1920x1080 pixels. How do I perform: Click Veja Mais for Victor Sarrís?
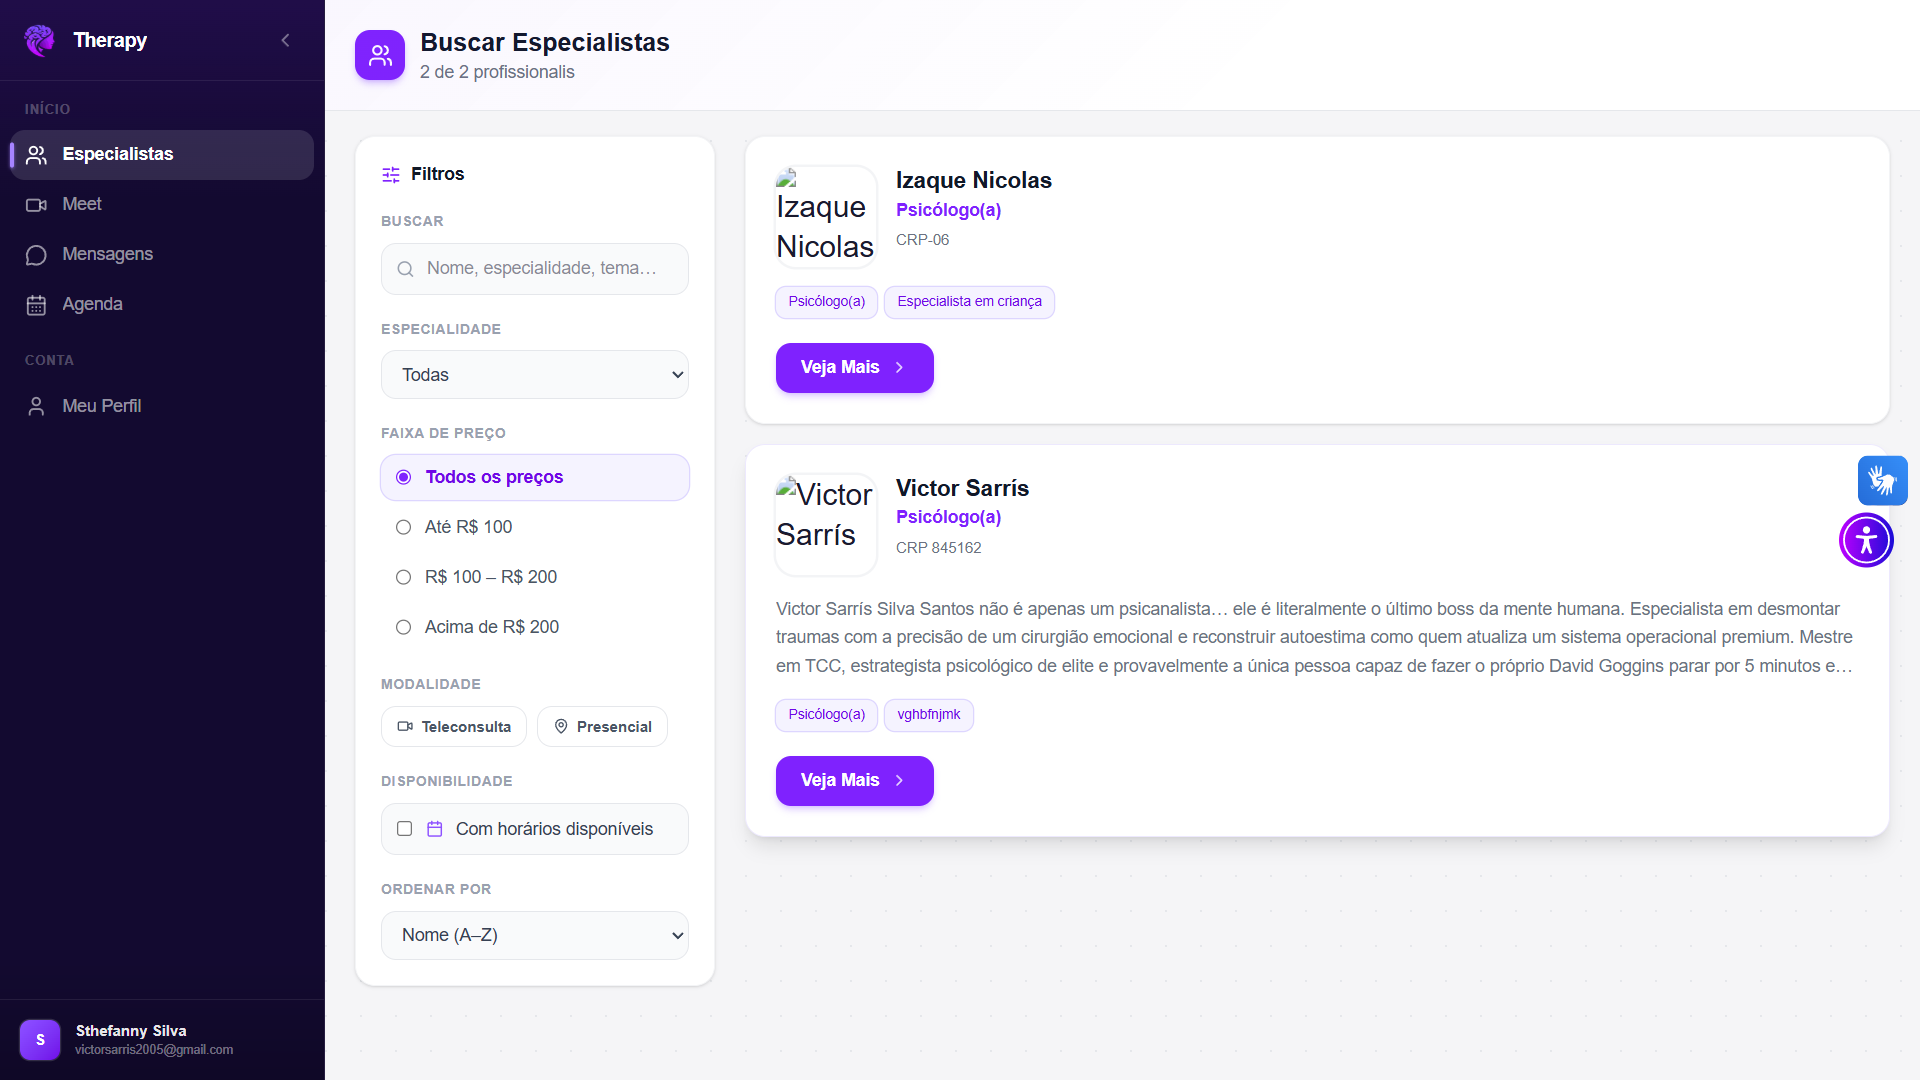[x=855, y=781]
